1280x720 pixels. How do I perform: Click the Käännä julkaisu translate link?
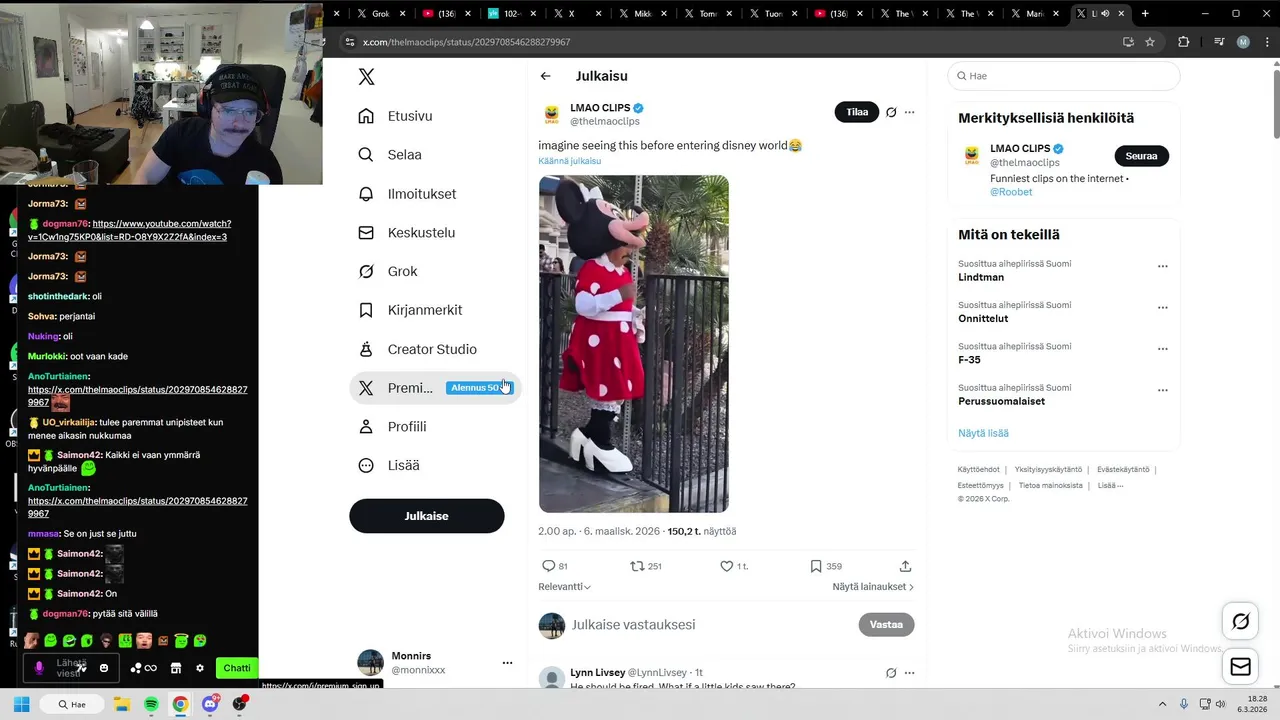pos(569,161)
